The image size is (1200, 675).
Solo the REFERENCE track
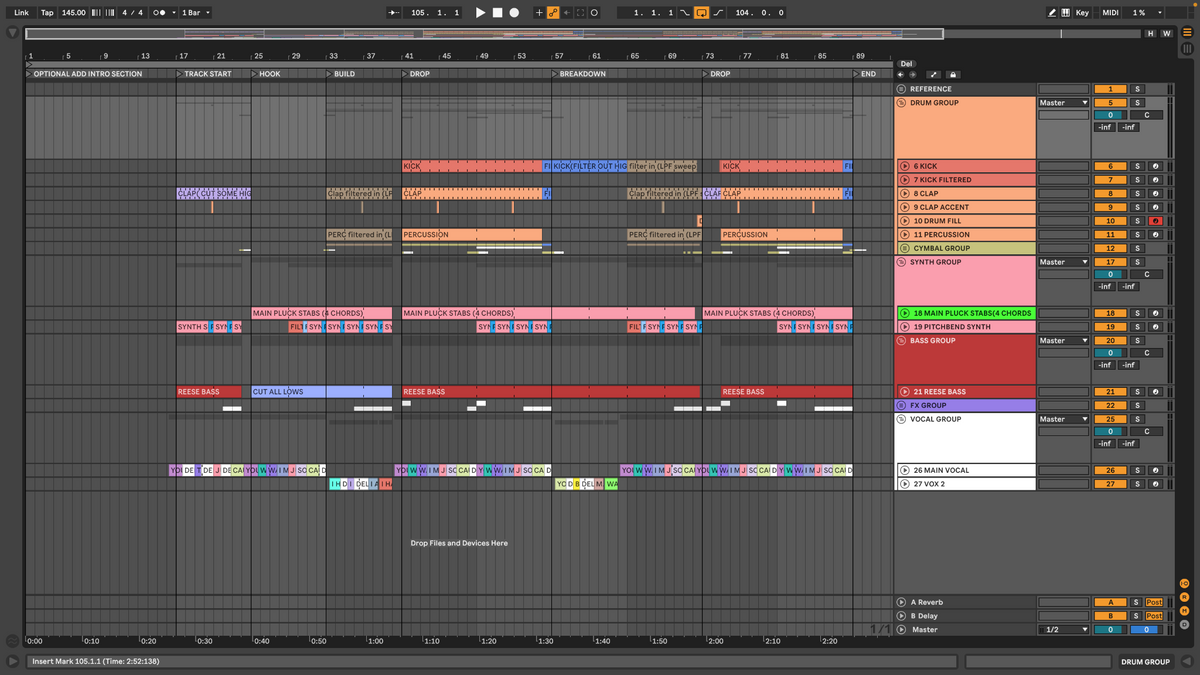click(x=1136, y=88)
